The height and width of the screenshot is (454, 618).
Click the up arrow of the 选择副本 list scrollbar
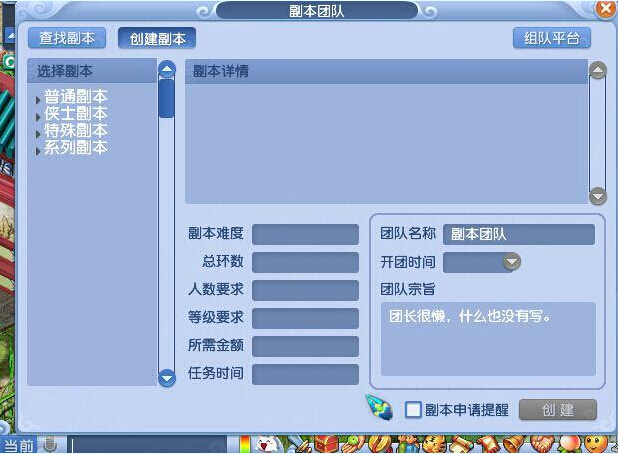point(167,69)
